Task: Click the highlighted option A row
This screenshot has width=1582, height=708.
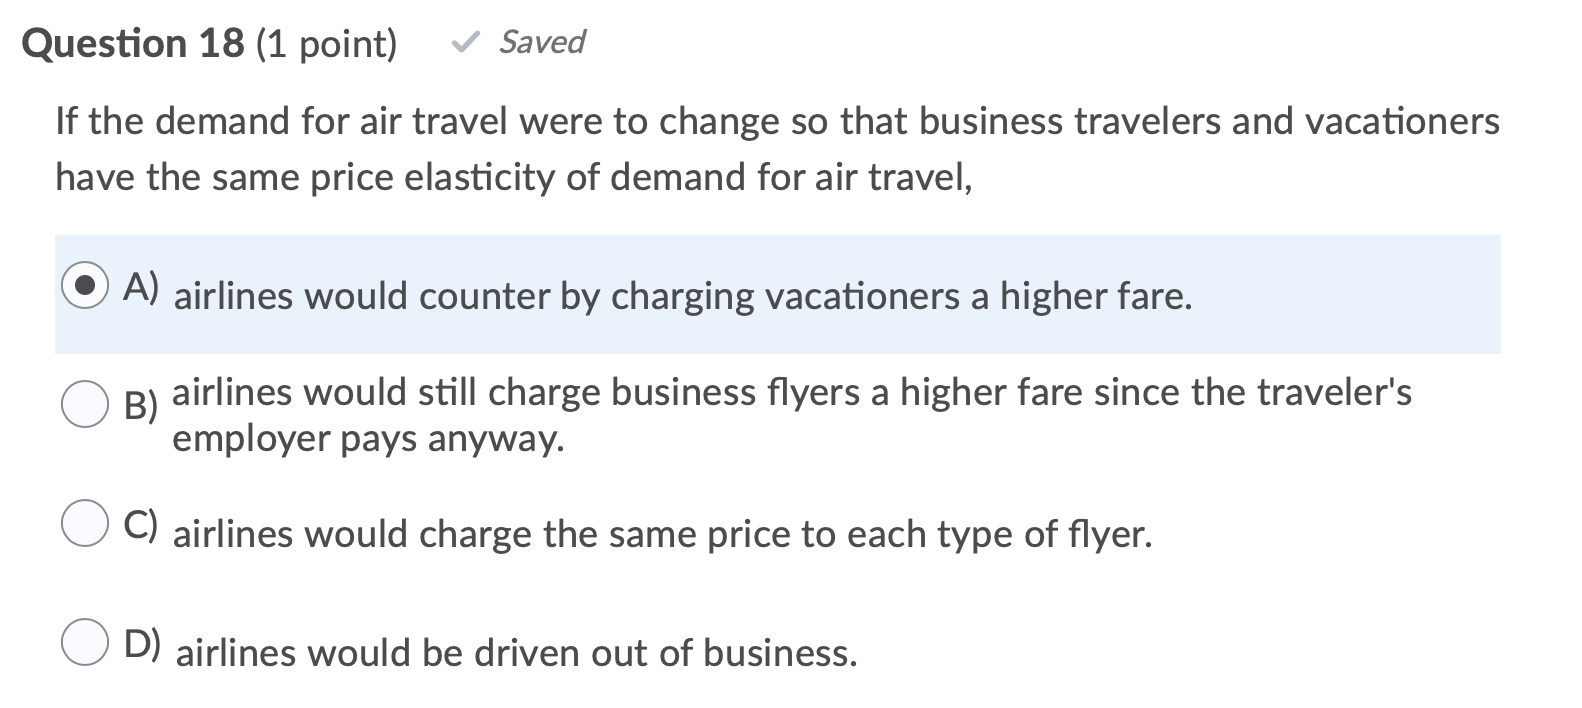Action: (780, 294)
